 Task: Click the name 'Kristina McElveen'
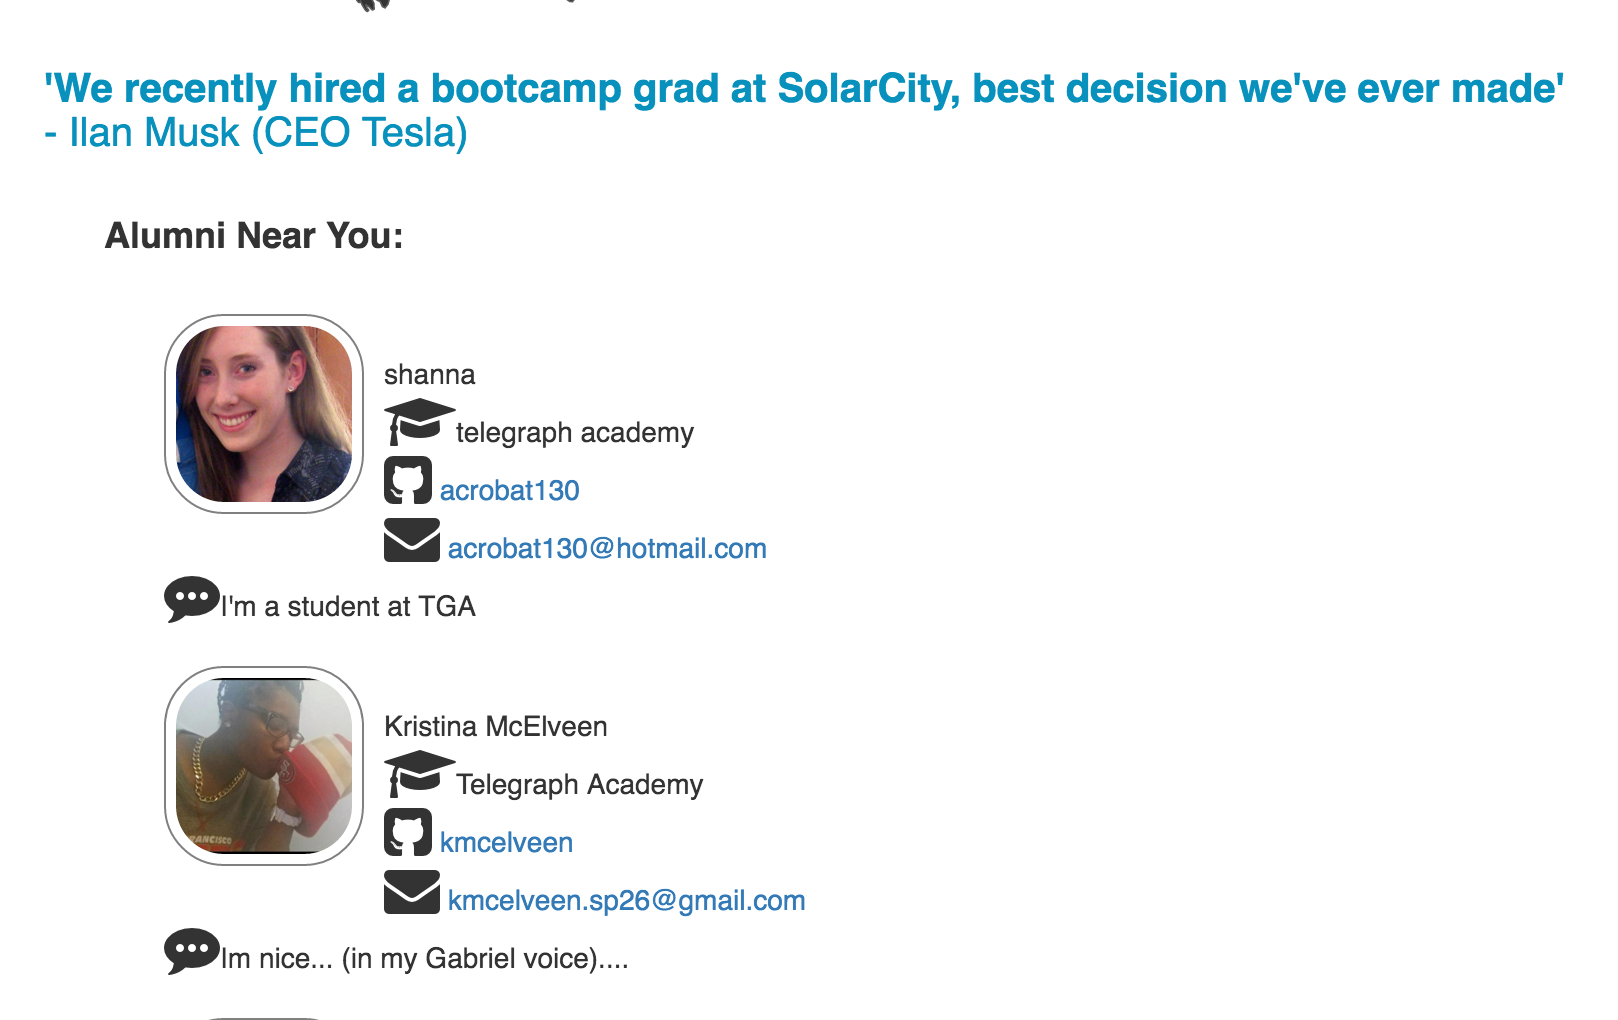[x=496, y=727]
